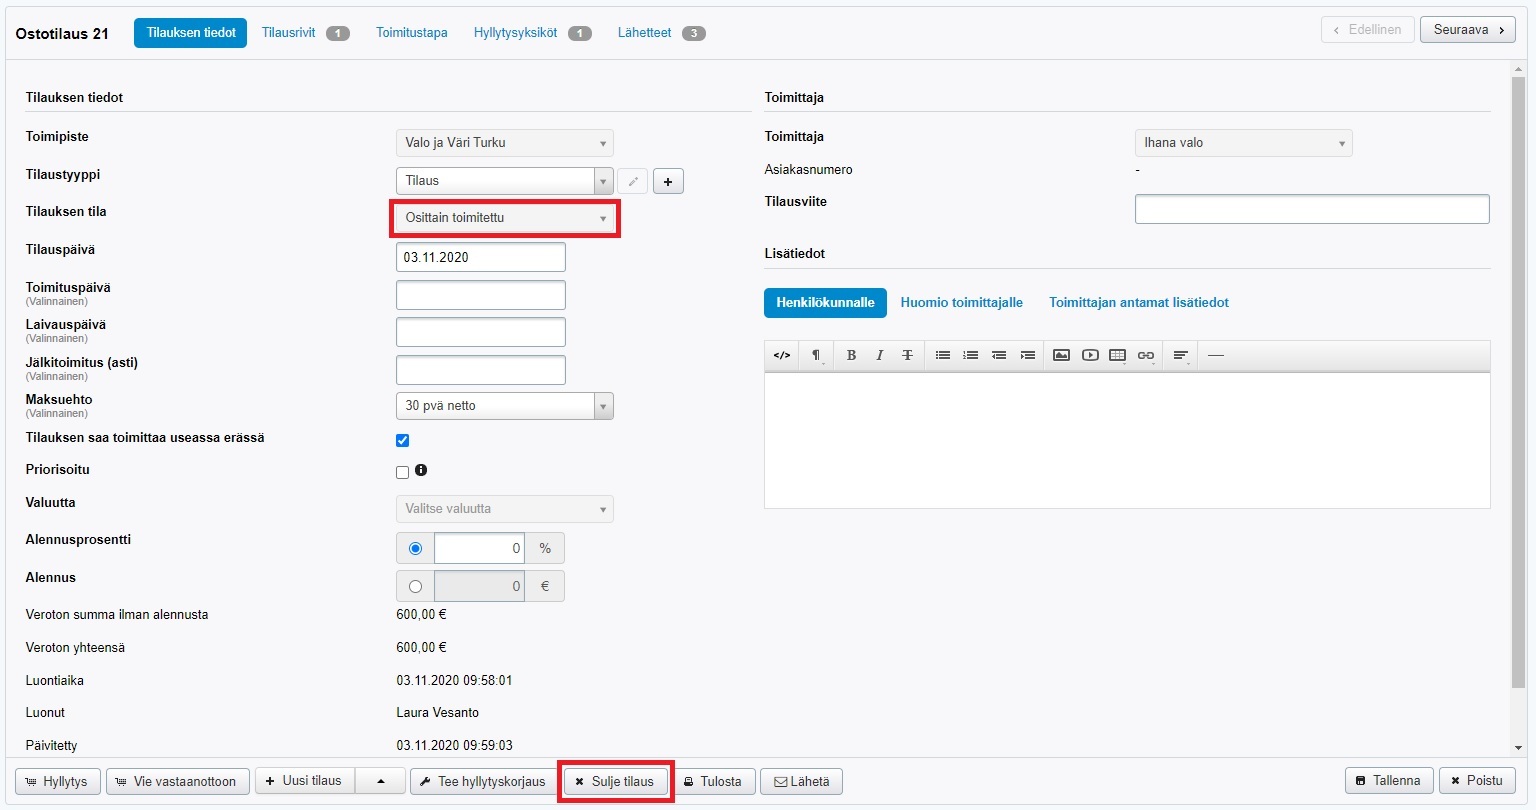Toggle bold formatting in the editor
The width and height of the screenshot is (1536, 810).
(x=851, y=355)
